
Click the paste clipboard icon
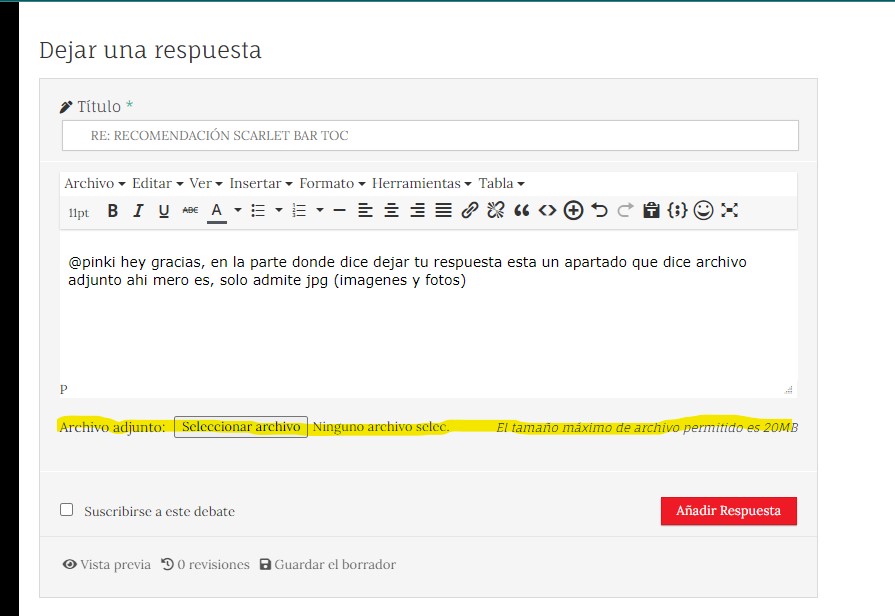pos(651,211)
